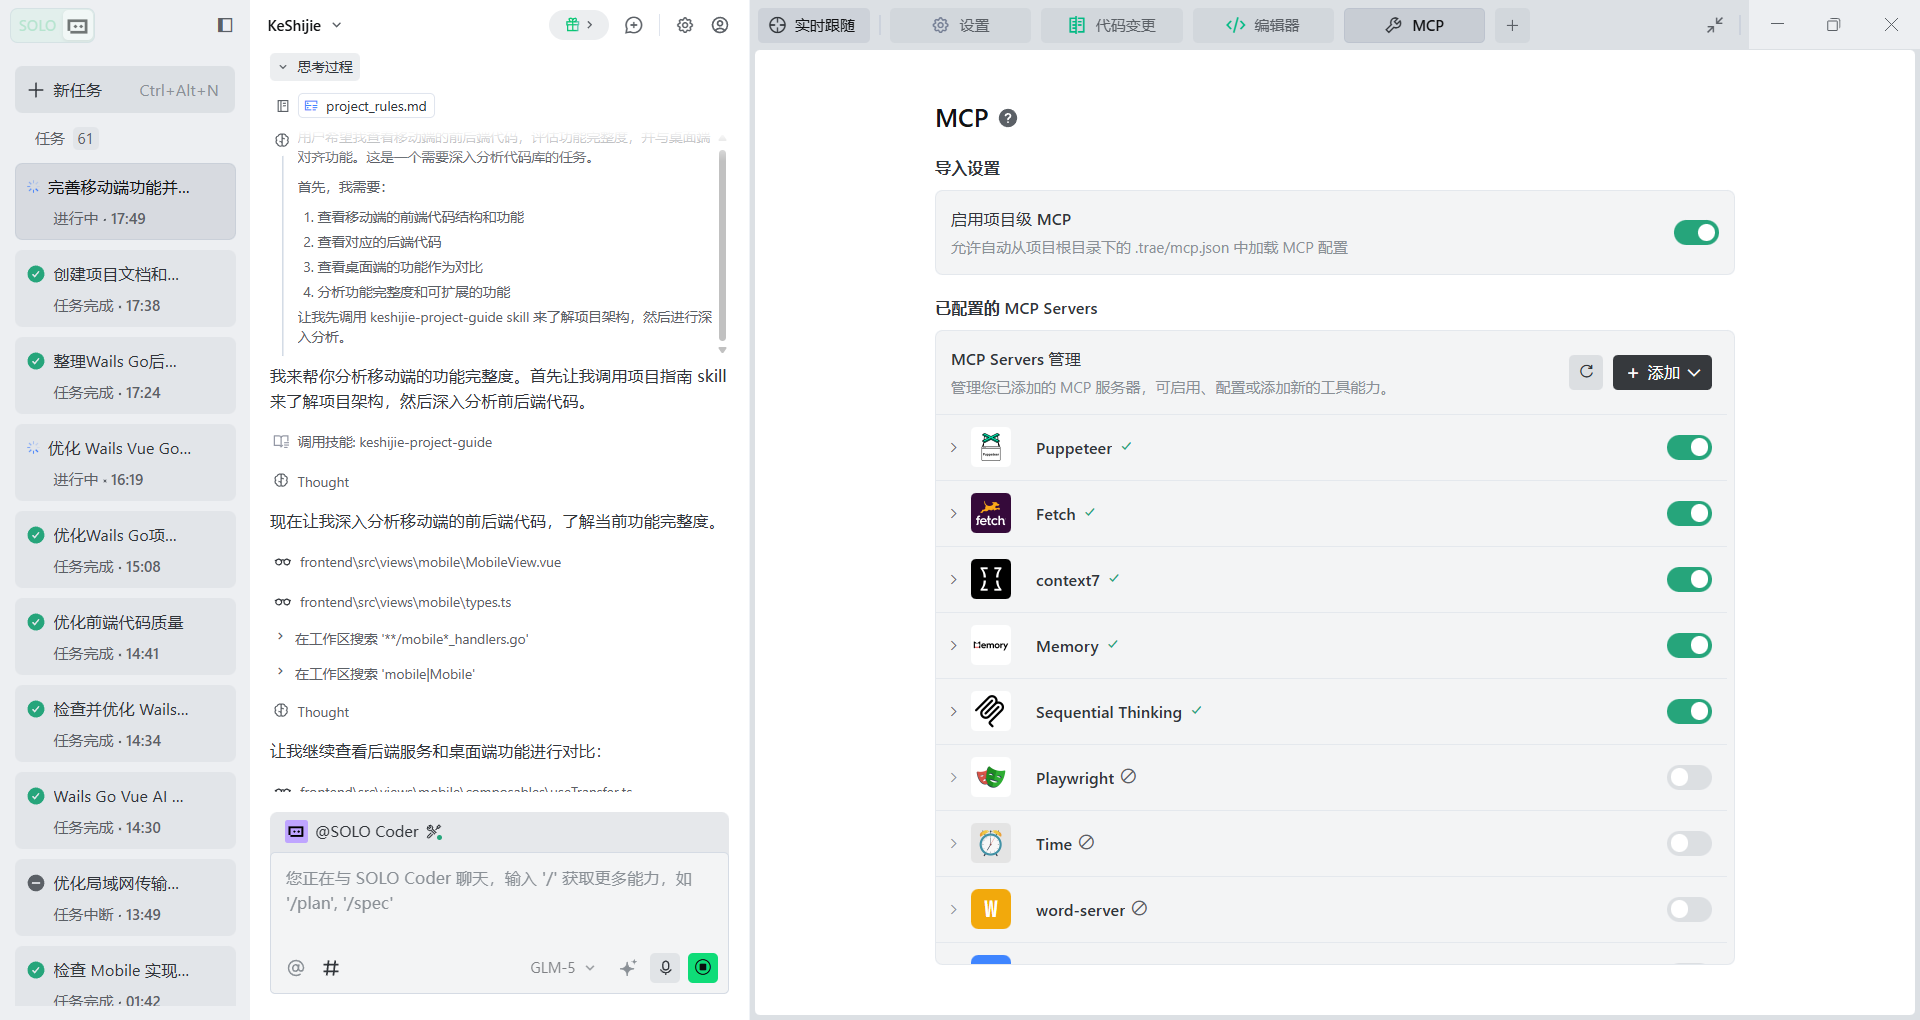Screen dimensions: 1920x1020
Task: Turn off the Puppeteer server
Action: coord(1689,447)
